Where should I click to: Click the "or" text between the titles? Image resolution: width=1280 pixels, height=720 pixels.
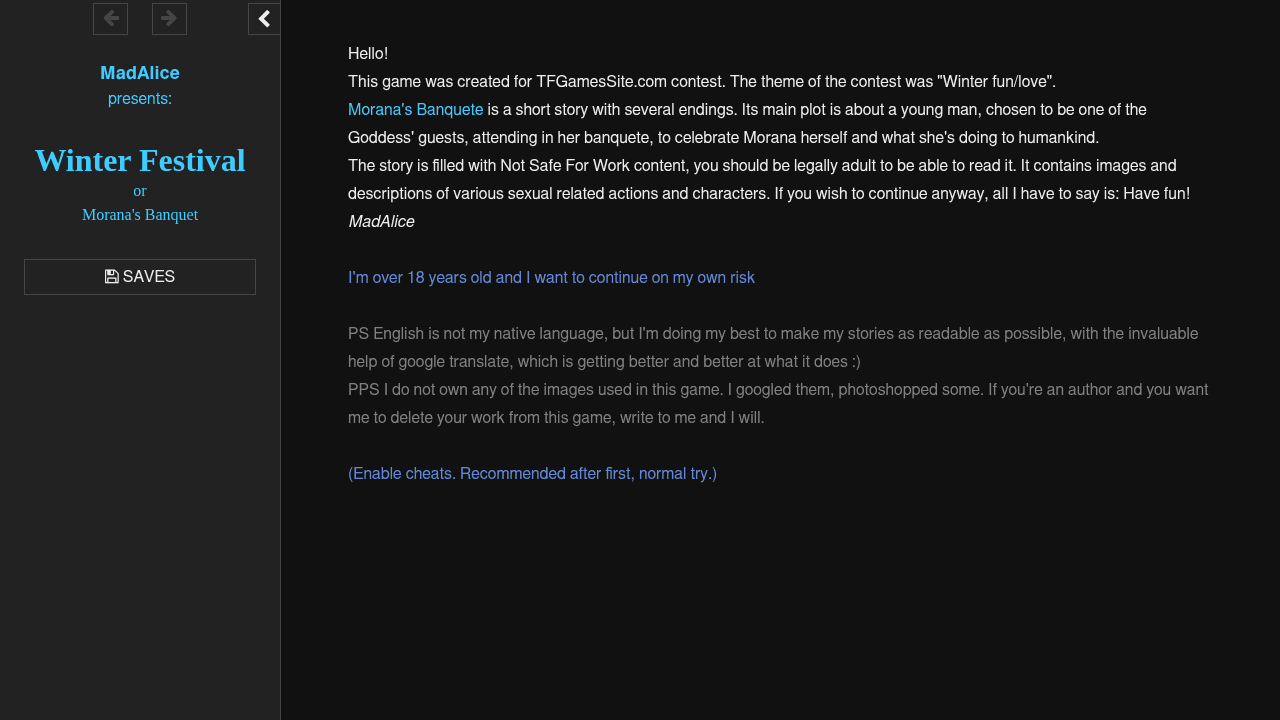(140, 191)
